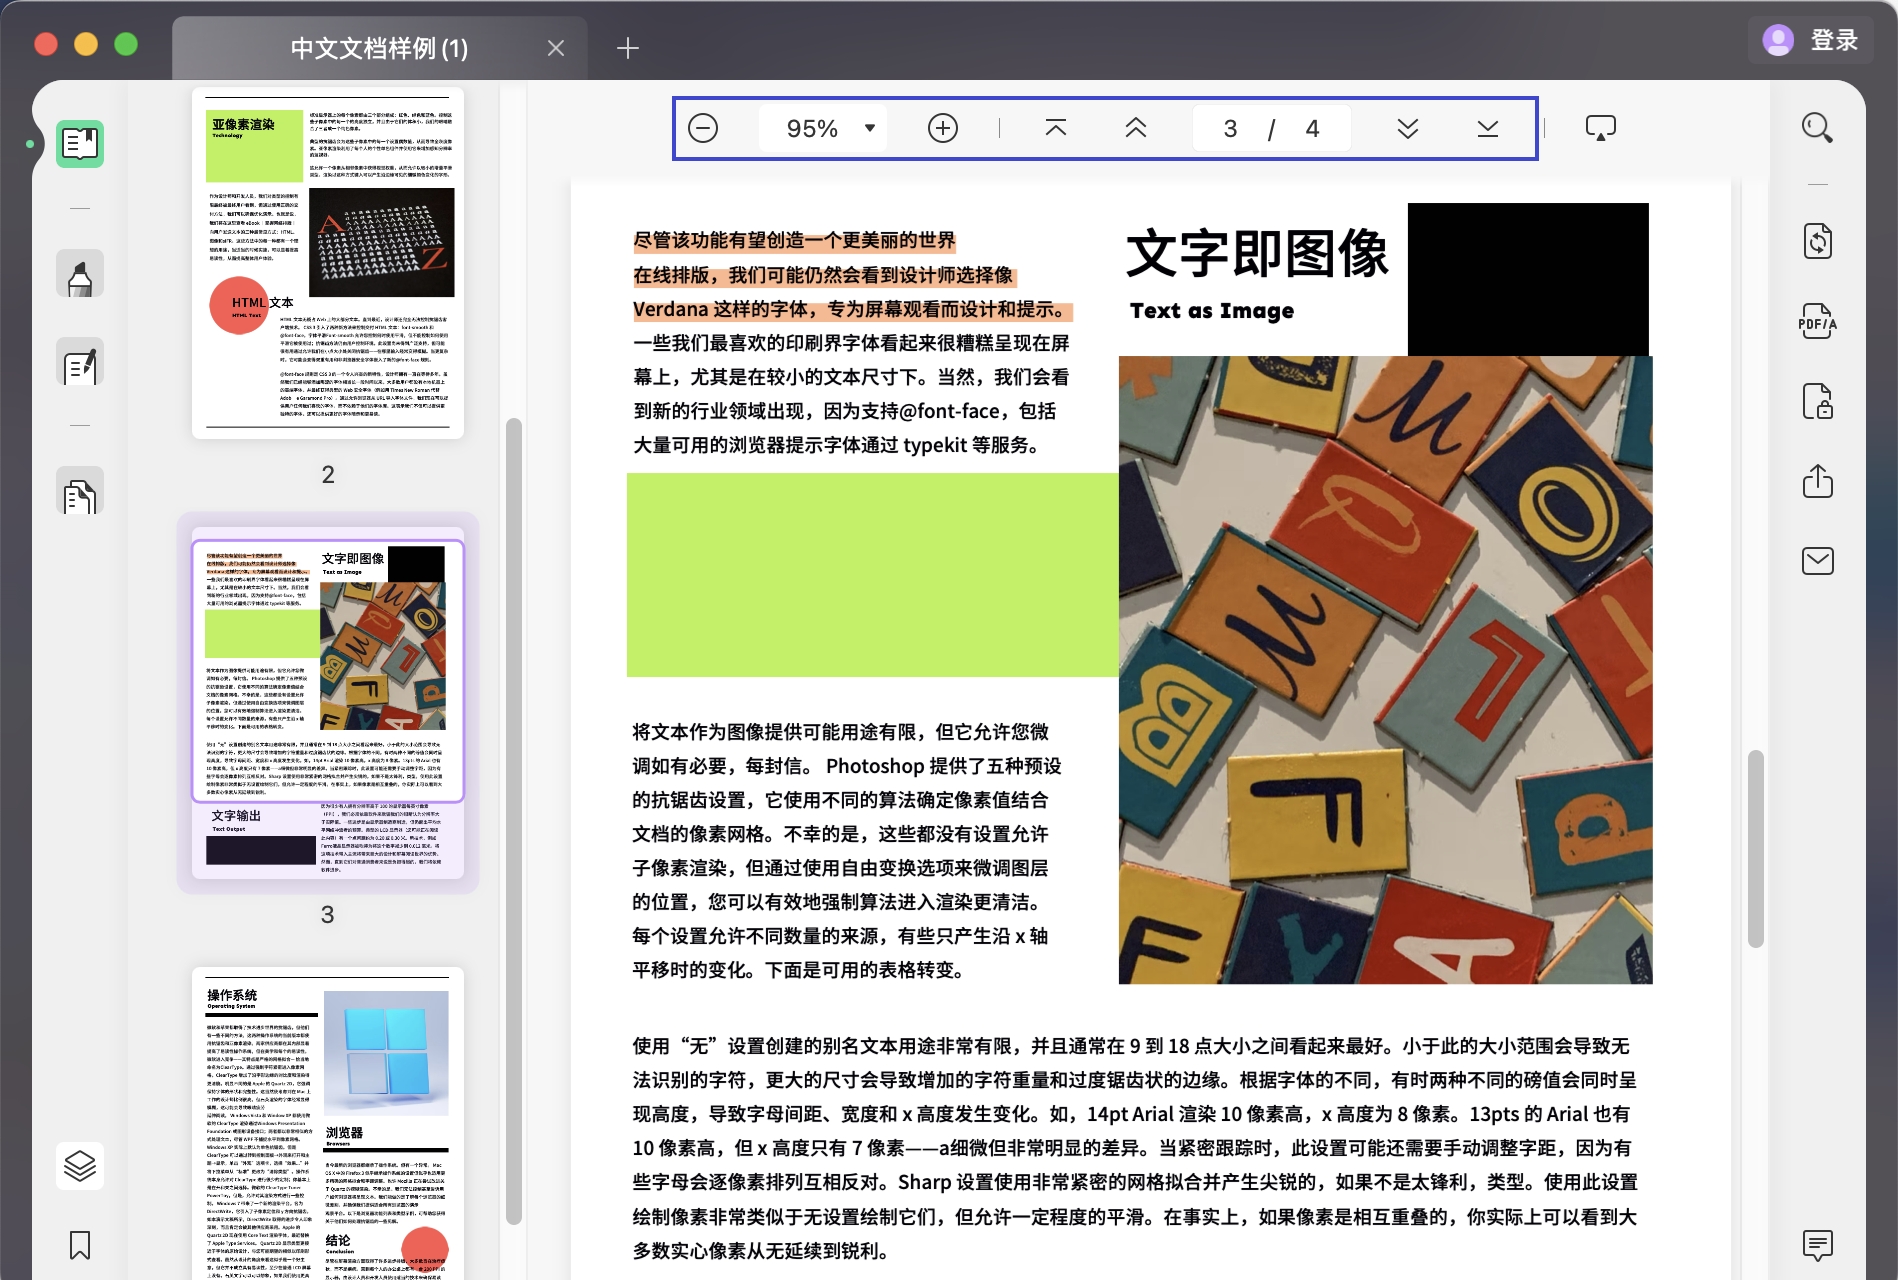Open the PDF/A export tool
The image size is (1898, 1280).
(x=1818, y=321)
